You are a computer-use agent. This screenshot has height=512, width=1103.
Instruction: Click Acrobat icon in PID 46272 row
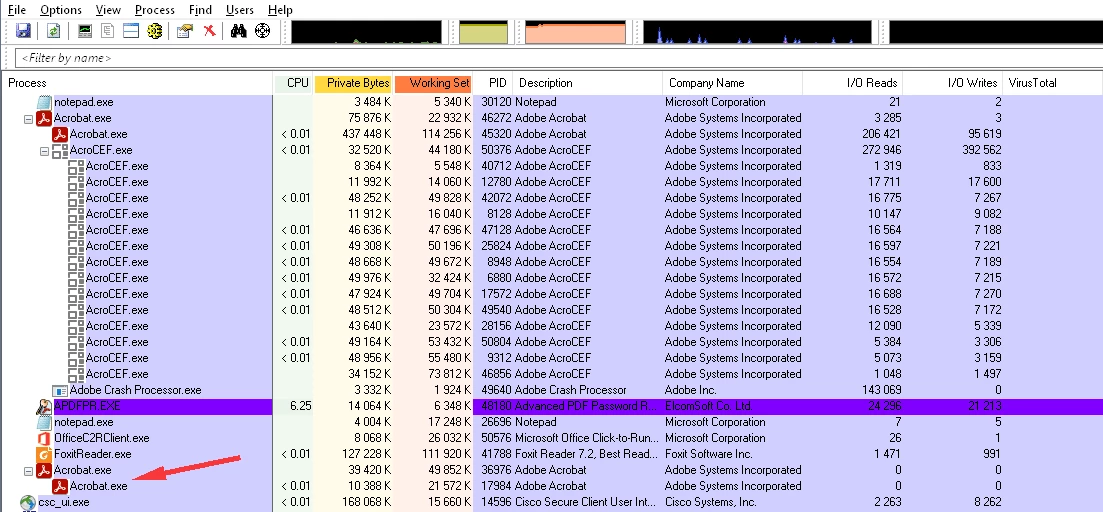coord(44,118)
